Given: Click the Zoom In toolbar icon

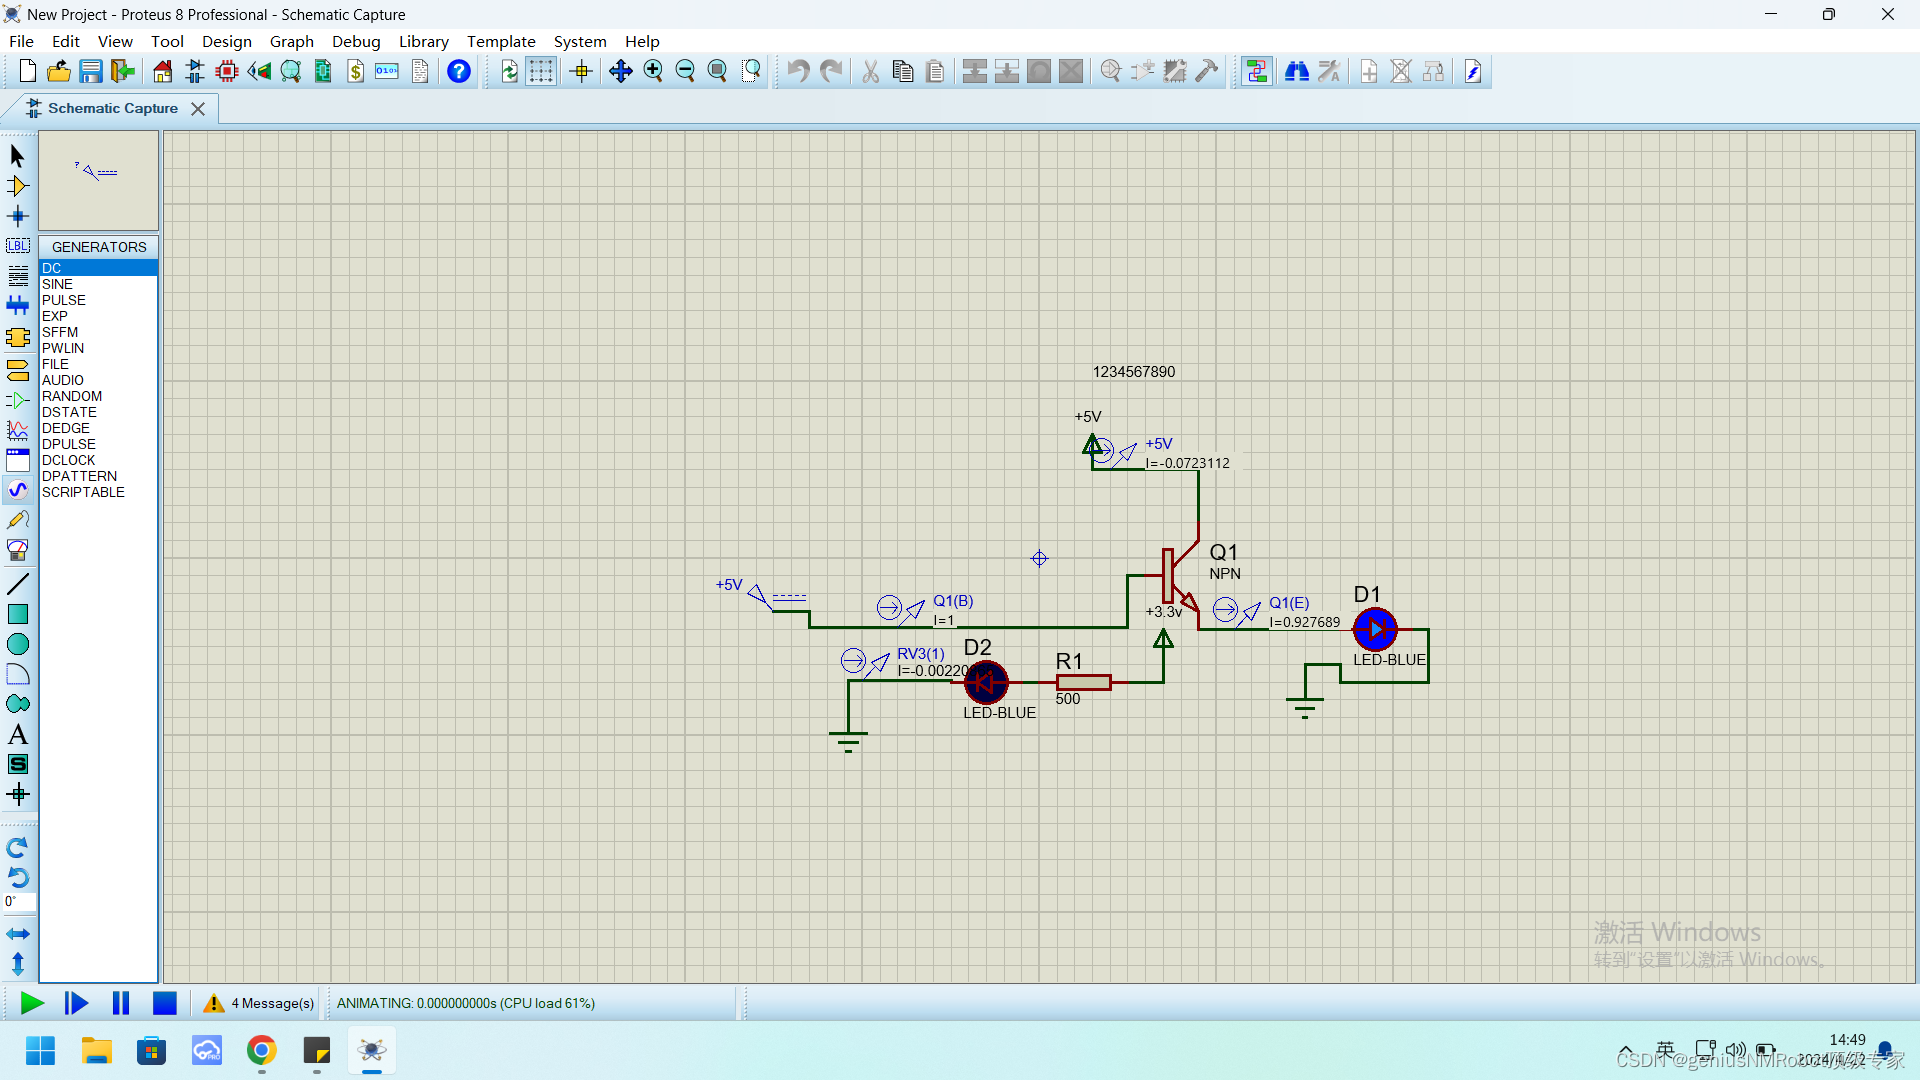Looking at the screenshot, I should click(653, 71).
